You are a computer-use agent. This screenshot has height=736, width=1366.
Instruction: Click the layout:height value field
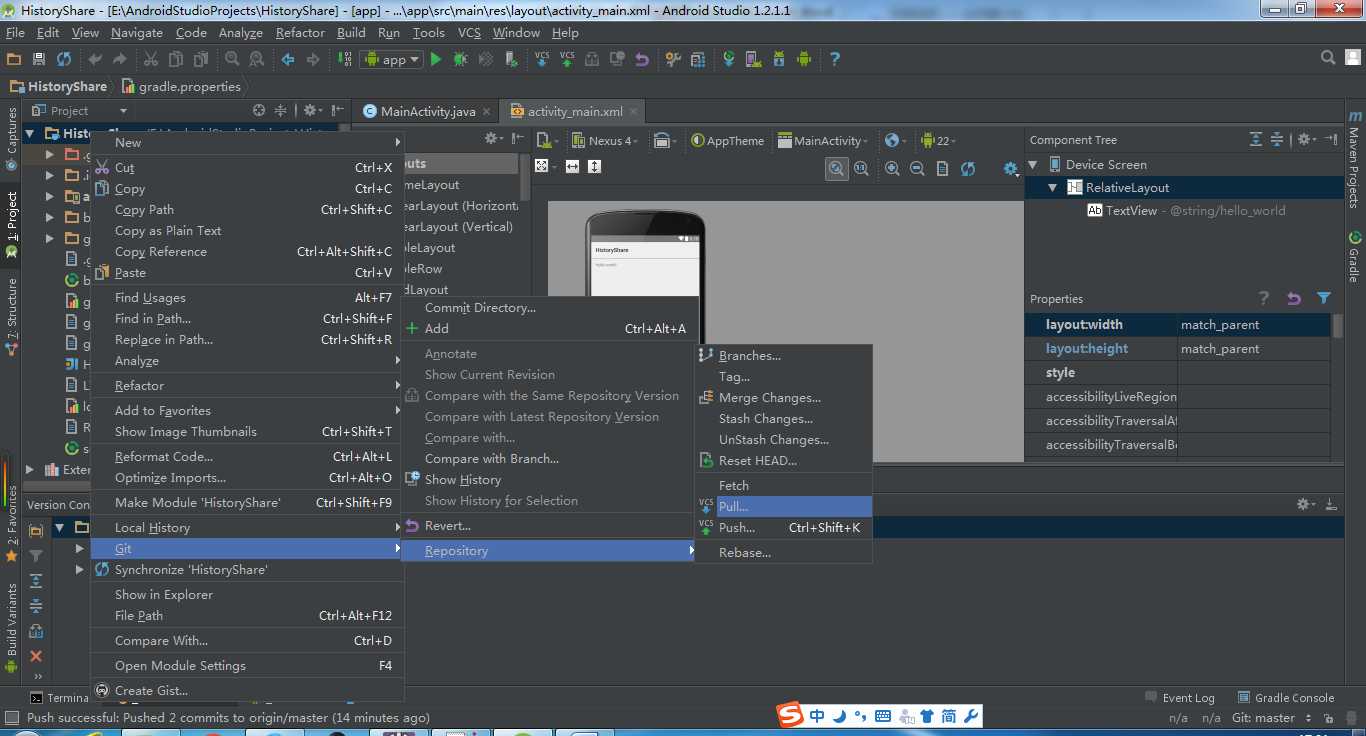click(x=1255, y=348)
